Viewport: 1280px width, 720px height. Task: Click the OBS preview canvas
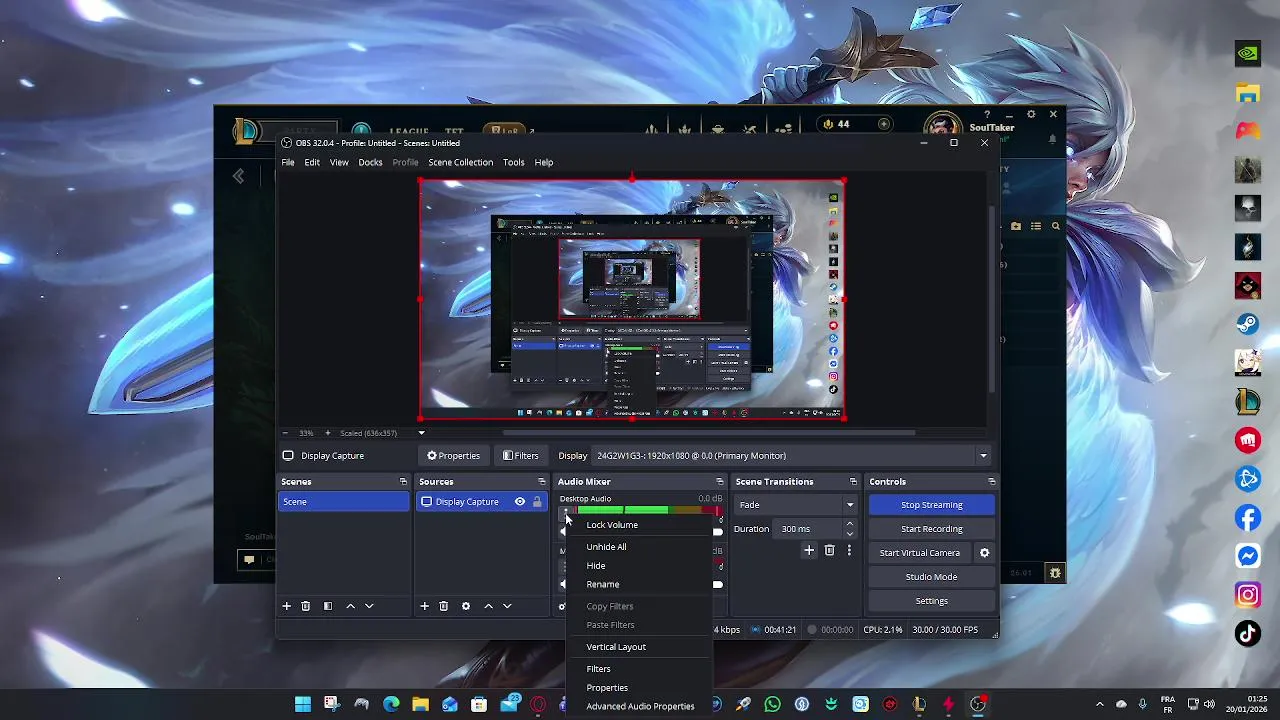pyautogui.click(x=631, y=300)
